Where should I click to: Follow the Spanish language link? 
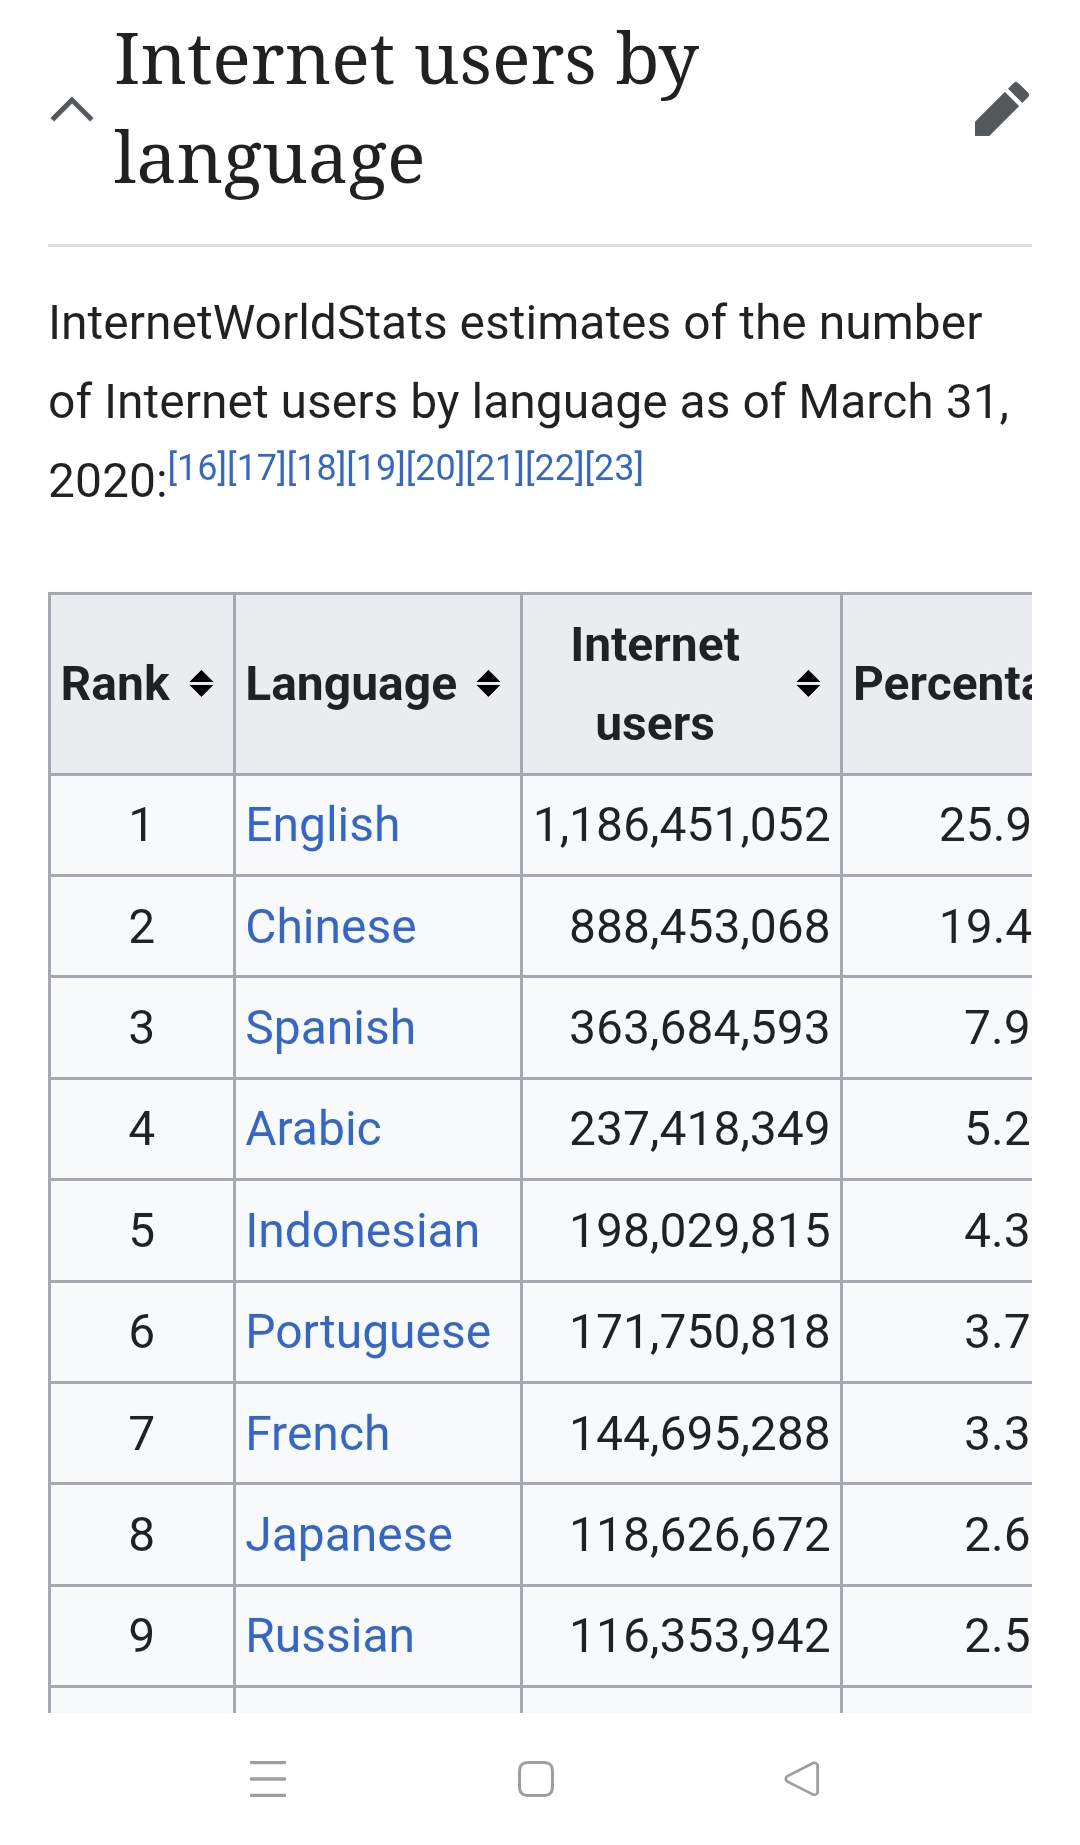[330, 1028]
